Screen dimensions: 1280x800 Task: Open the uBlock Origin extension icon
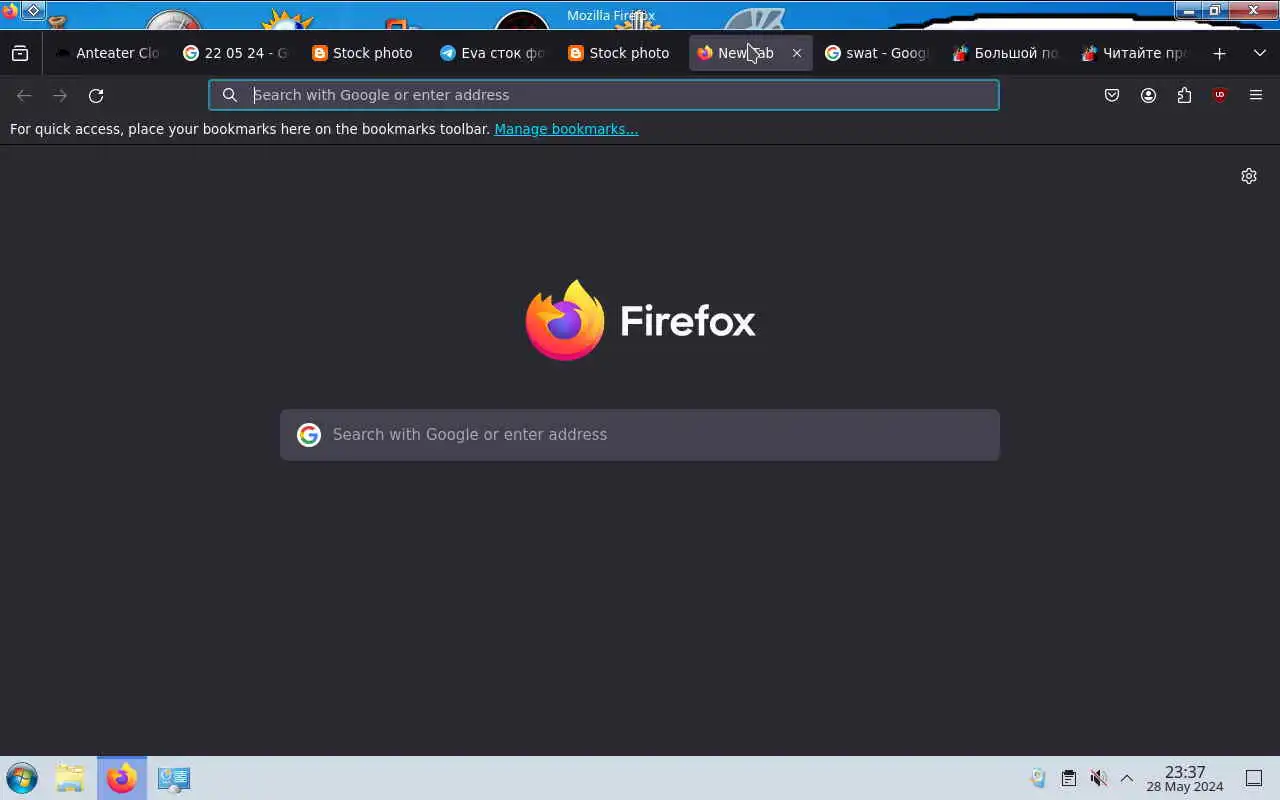(x=1220, y=95)
